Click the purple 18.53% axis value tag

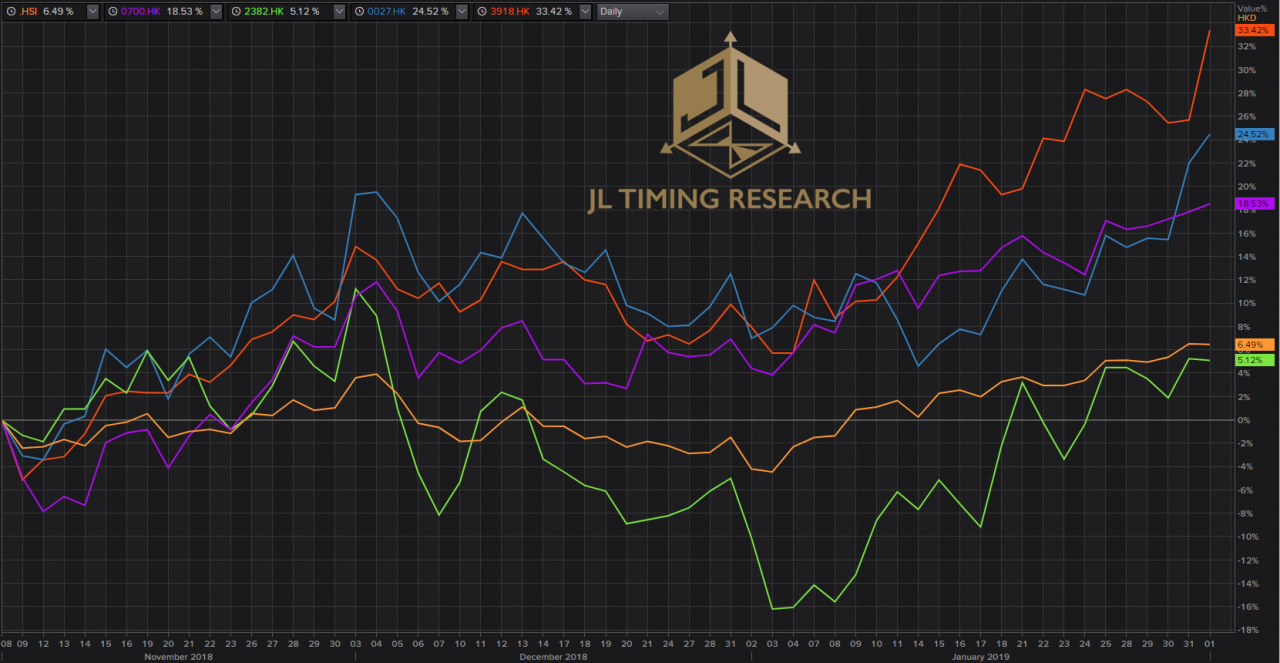[1252, 204]
